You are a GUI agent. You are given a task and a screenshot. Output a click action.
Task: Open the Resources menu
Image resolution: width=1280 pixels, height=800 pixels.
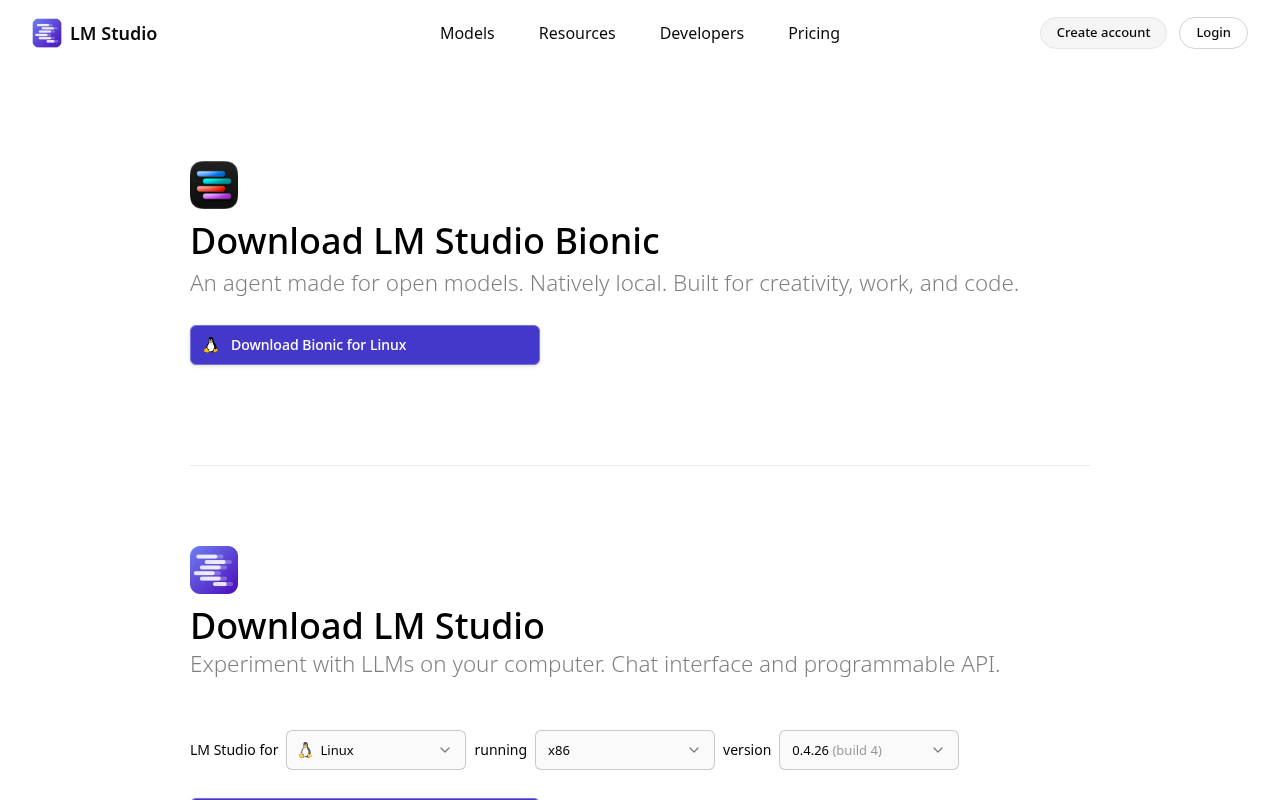[x=577, y=33]
